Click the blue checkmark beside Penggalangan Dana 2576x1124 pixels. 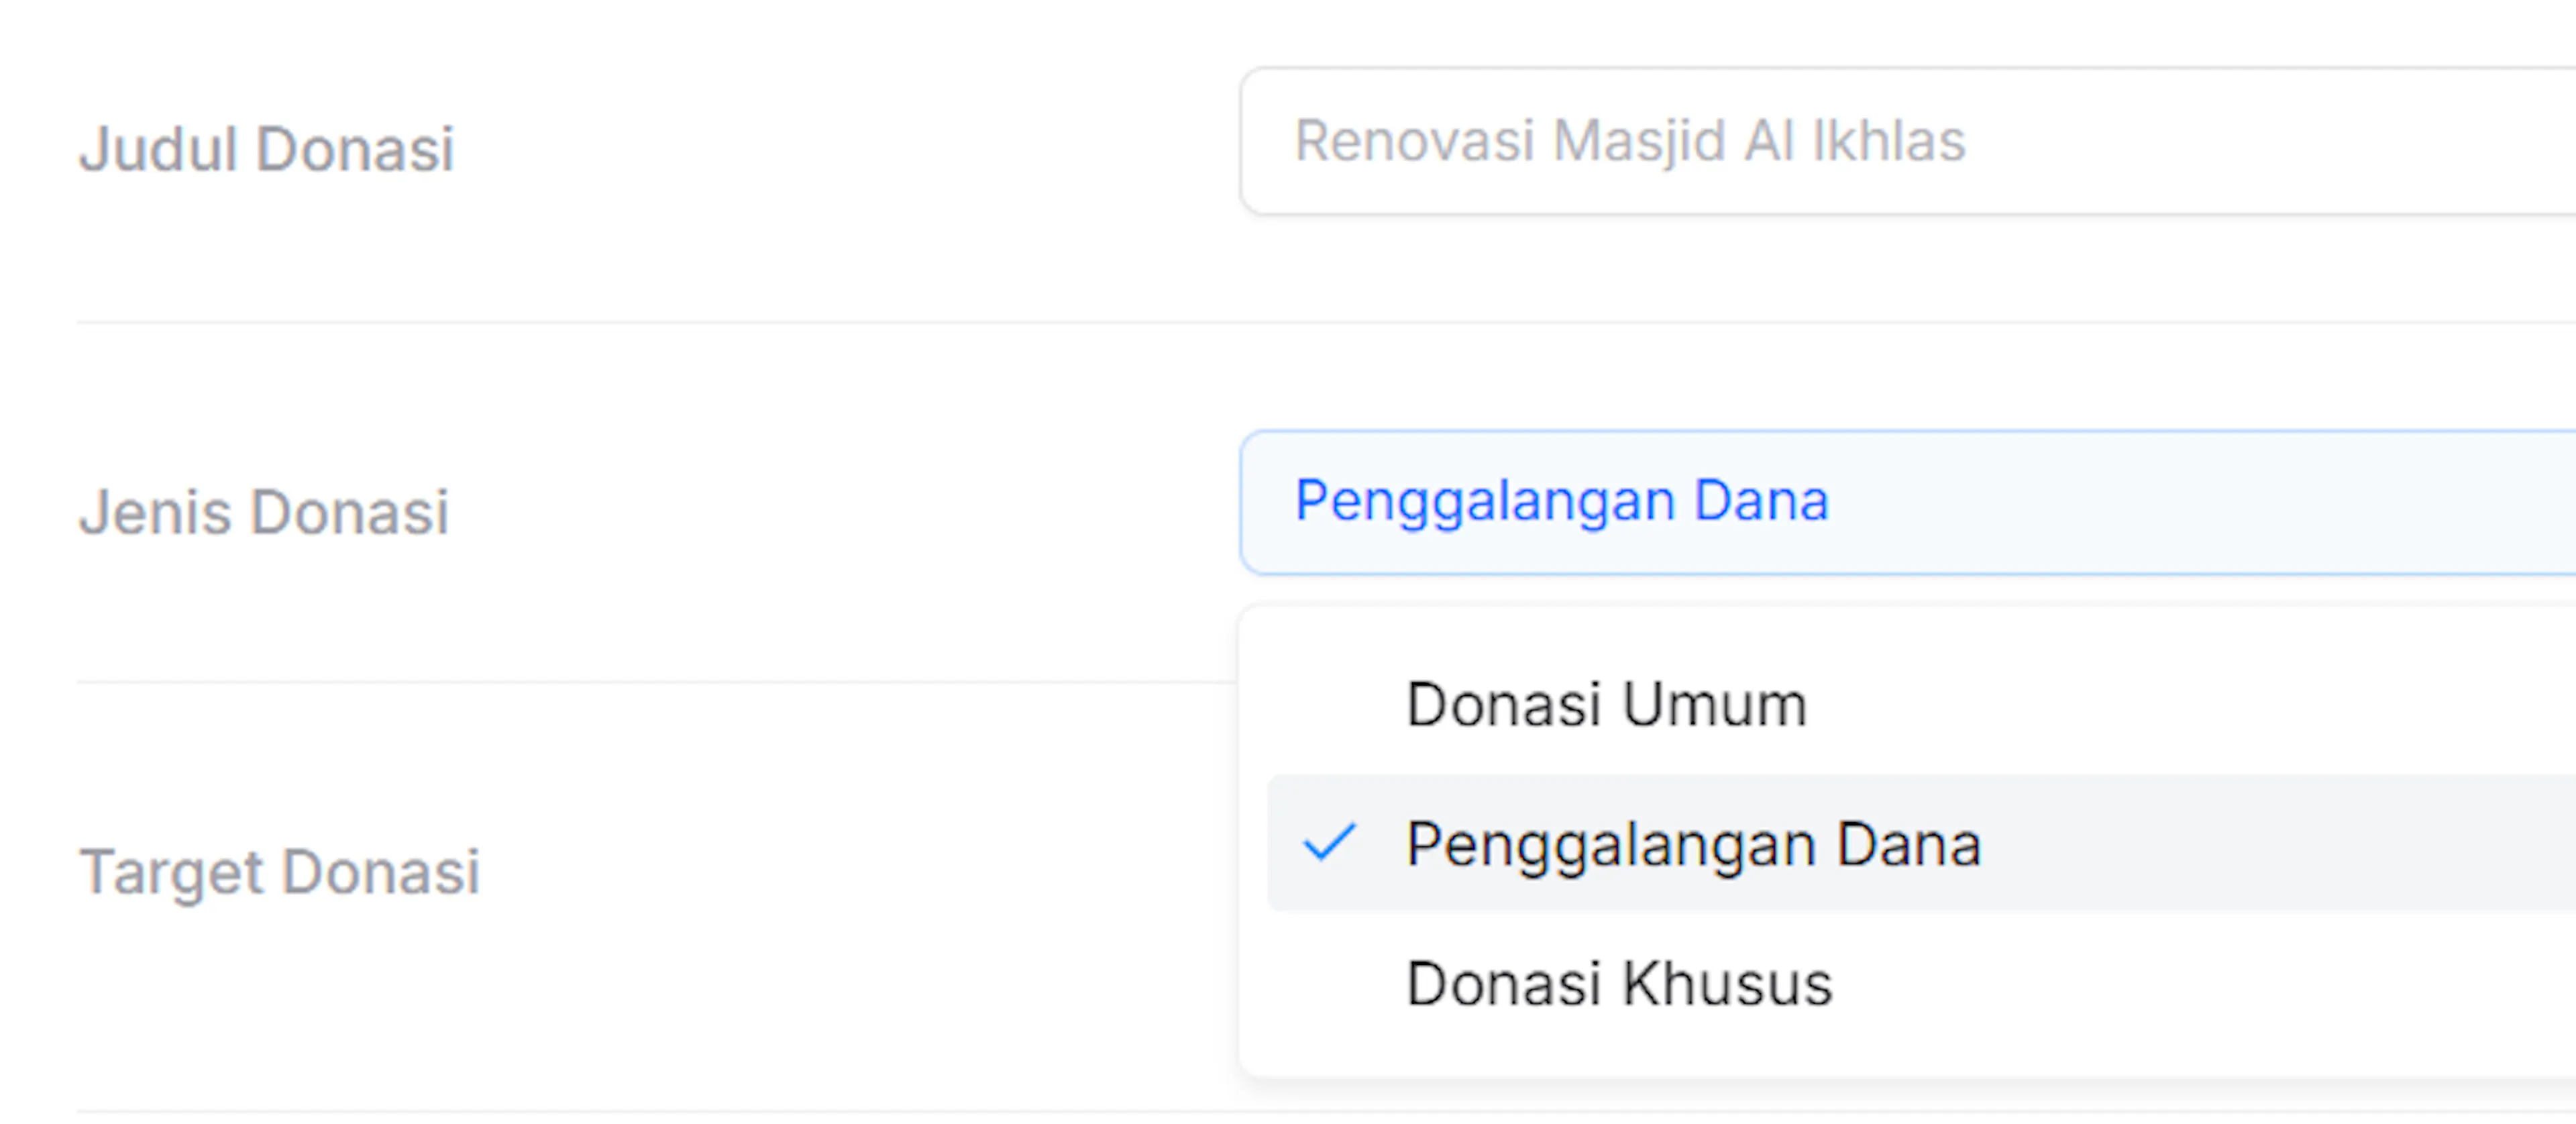[1329, 842]
